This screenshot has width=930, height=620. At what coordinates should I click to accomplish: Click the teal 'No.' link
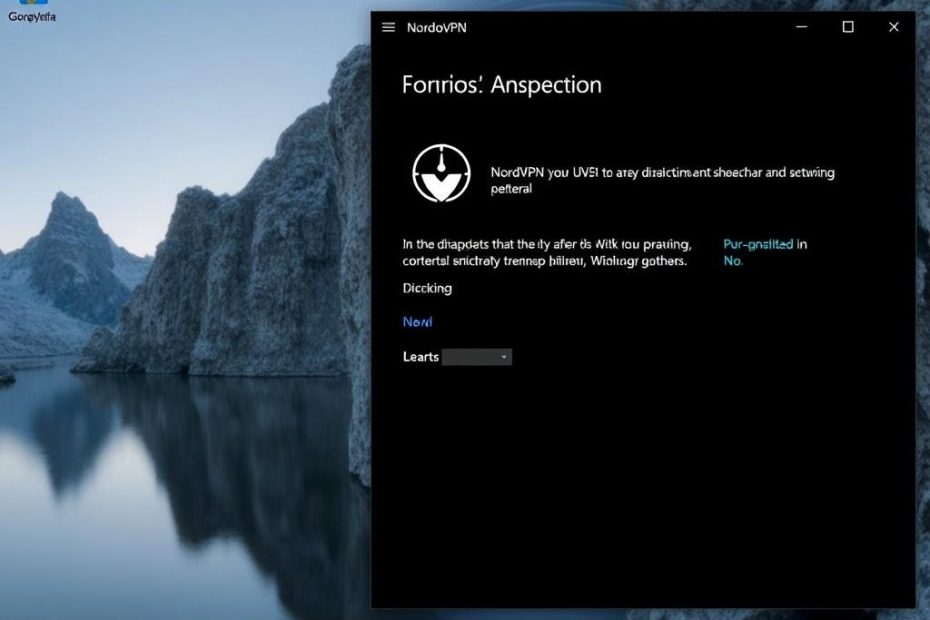(x=732, y=261)
